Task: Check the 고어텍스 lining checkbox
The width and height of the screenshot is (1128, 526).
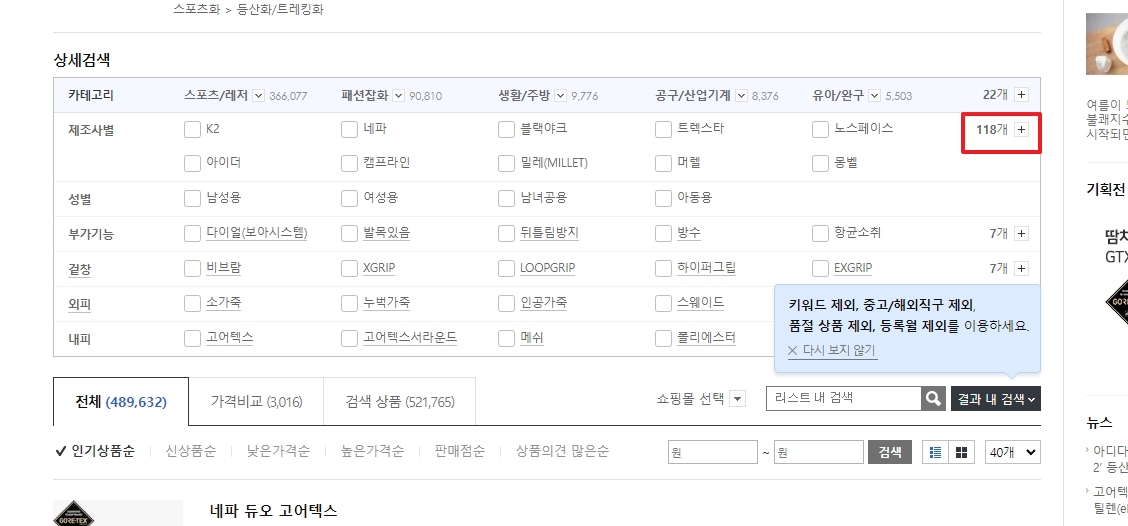Action: tap(192, 337)
